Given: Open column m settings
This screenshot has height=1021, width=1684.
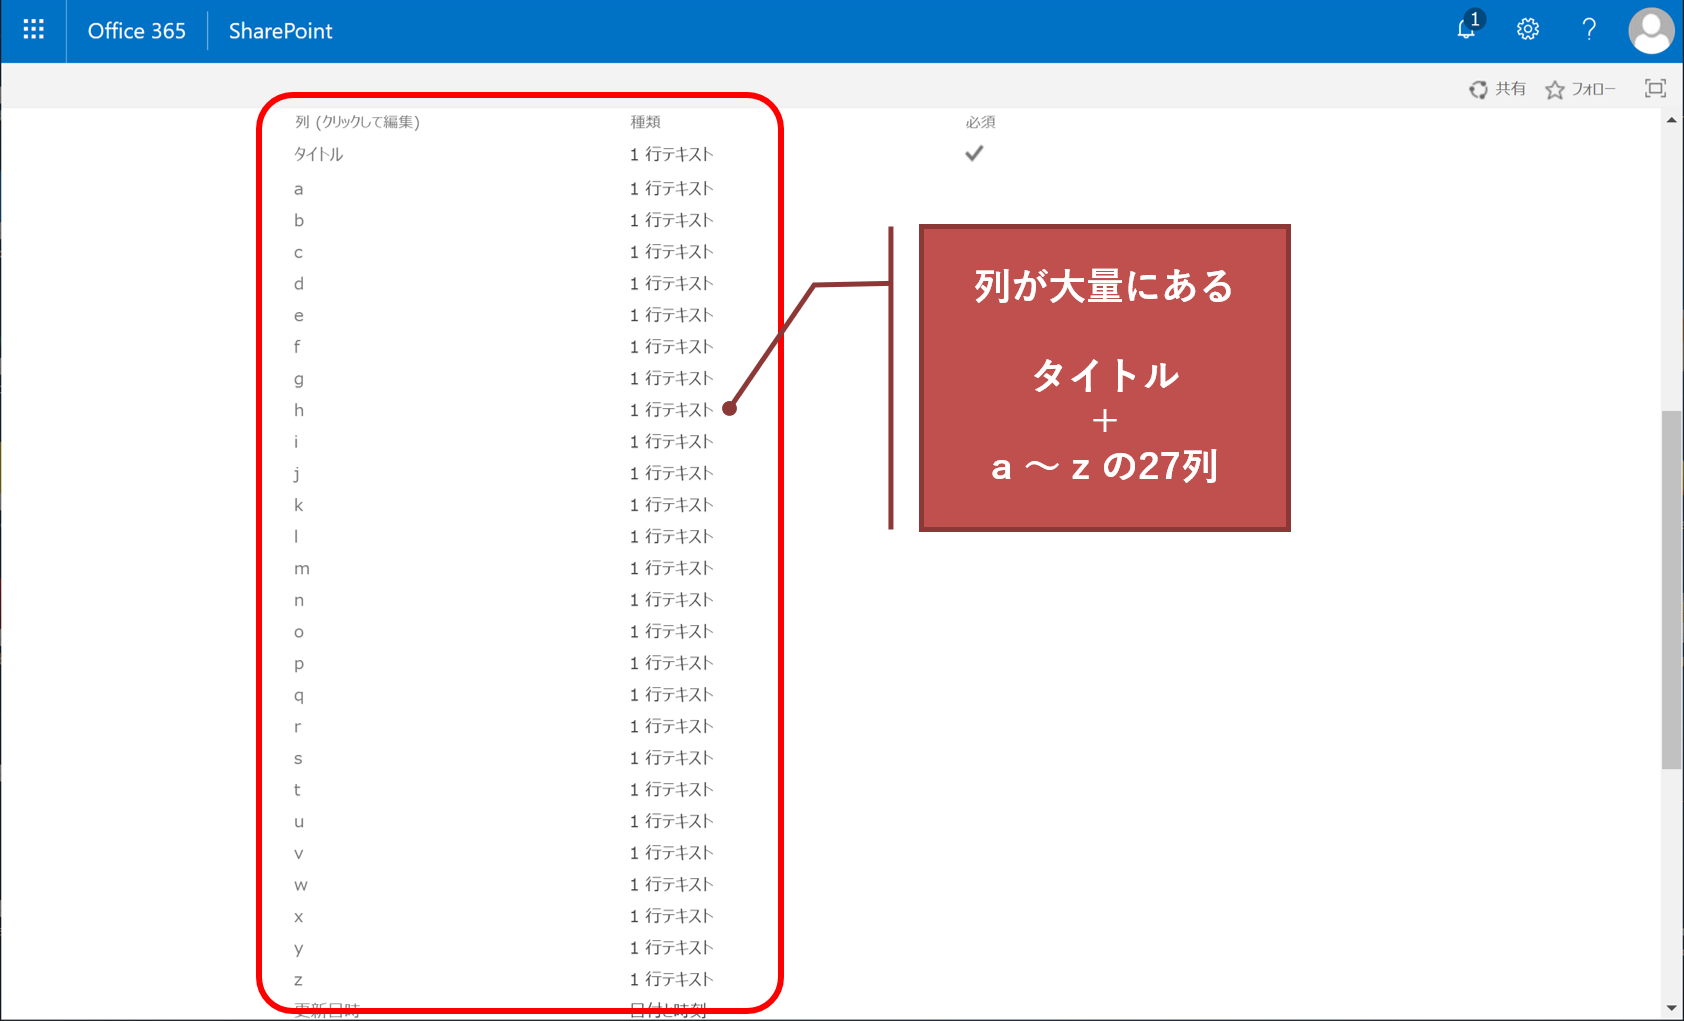Looking at the screenshot, I should coord(302,568).
